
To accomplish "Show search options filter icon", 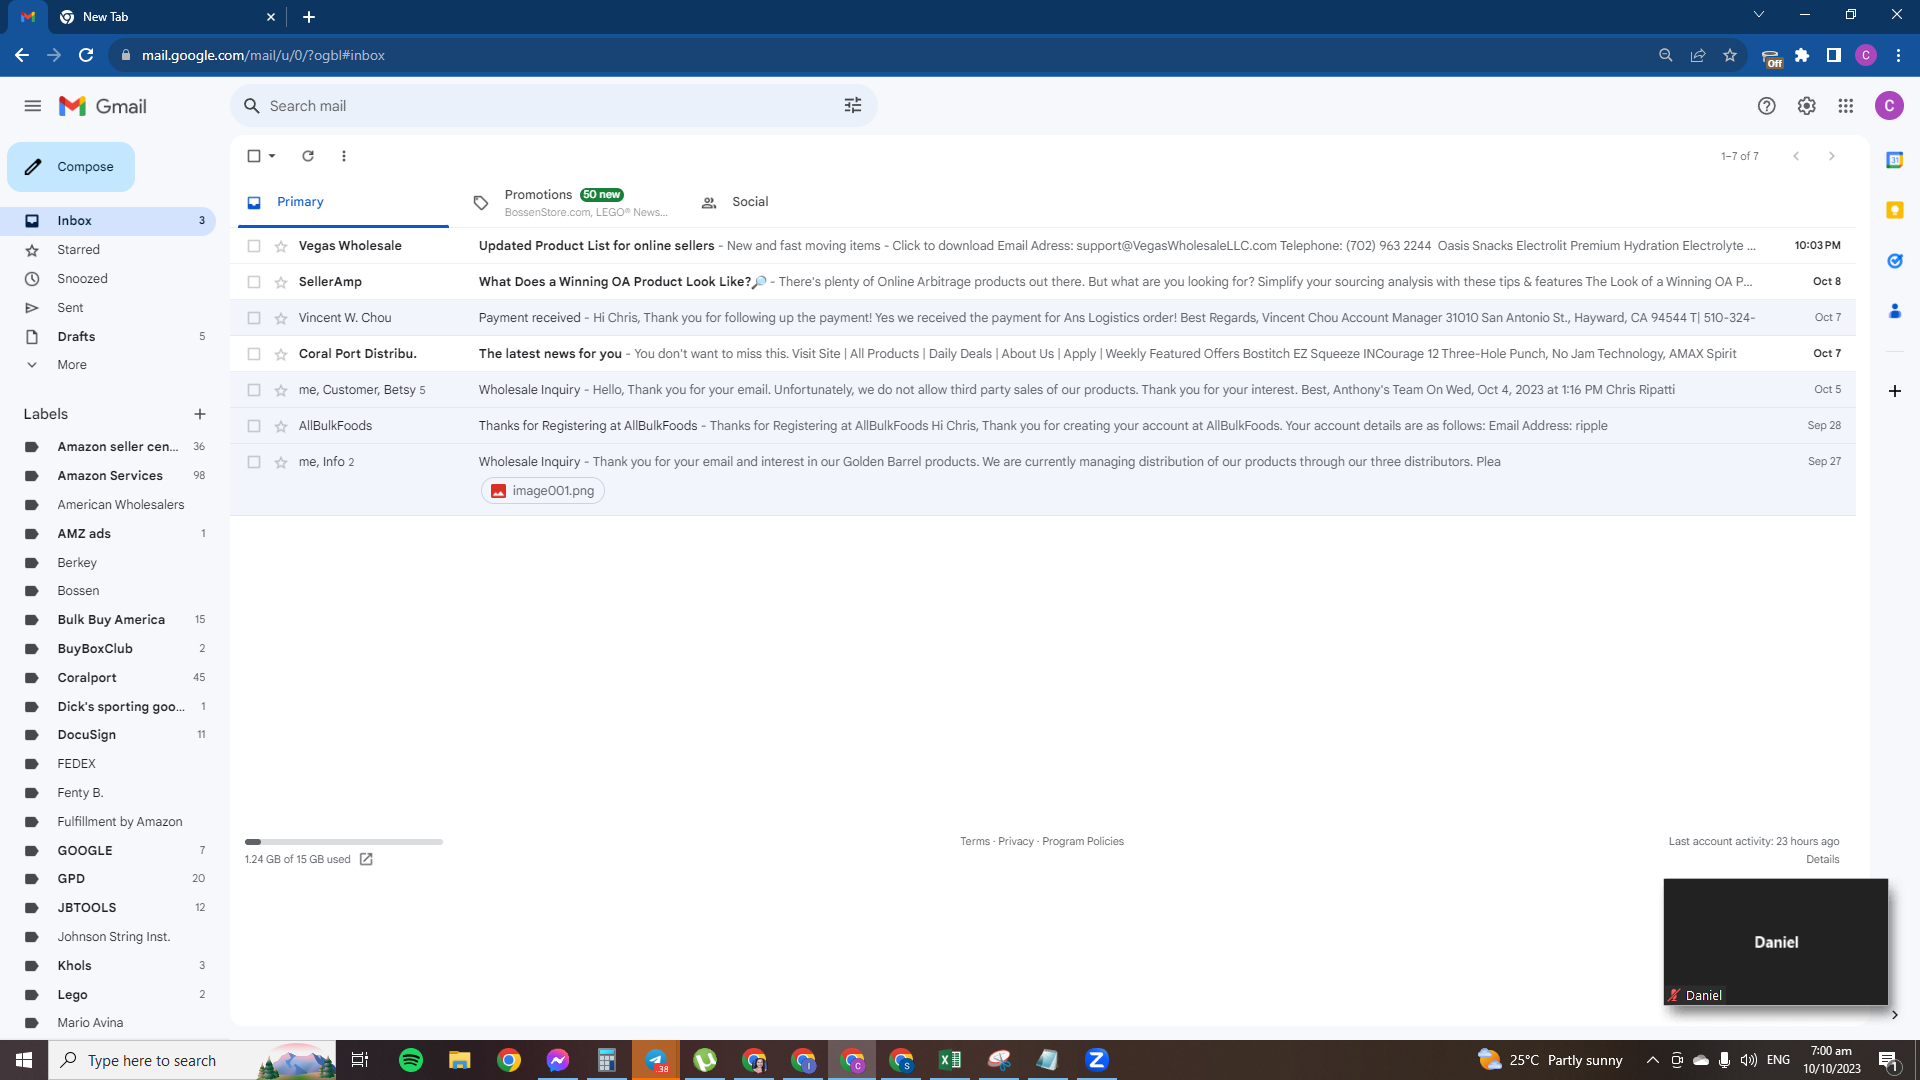I will click(853, 106).
